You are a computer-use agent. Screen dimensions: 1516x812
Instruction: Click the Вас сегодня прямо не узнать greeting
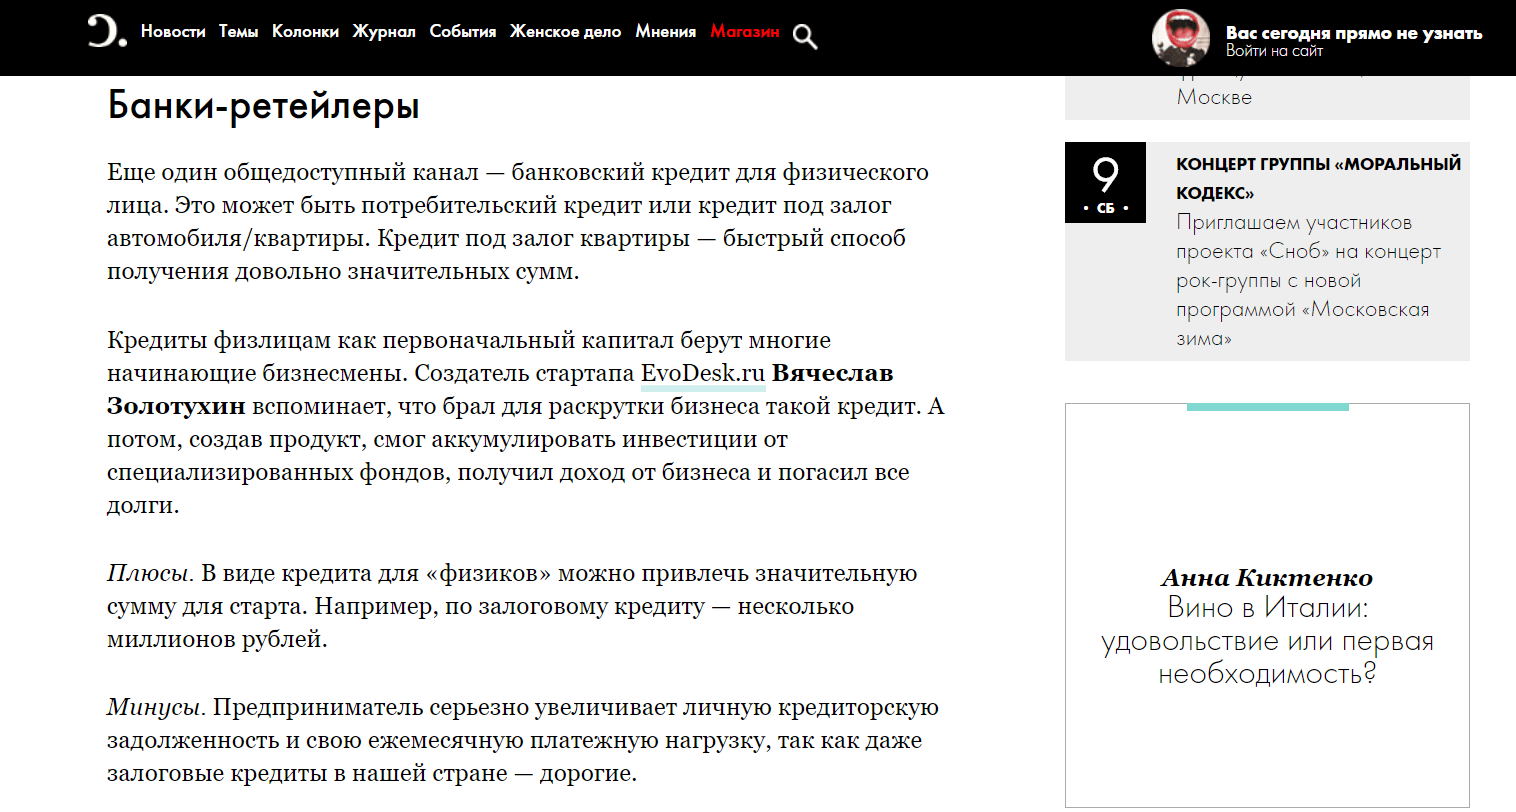[1353, 33]
